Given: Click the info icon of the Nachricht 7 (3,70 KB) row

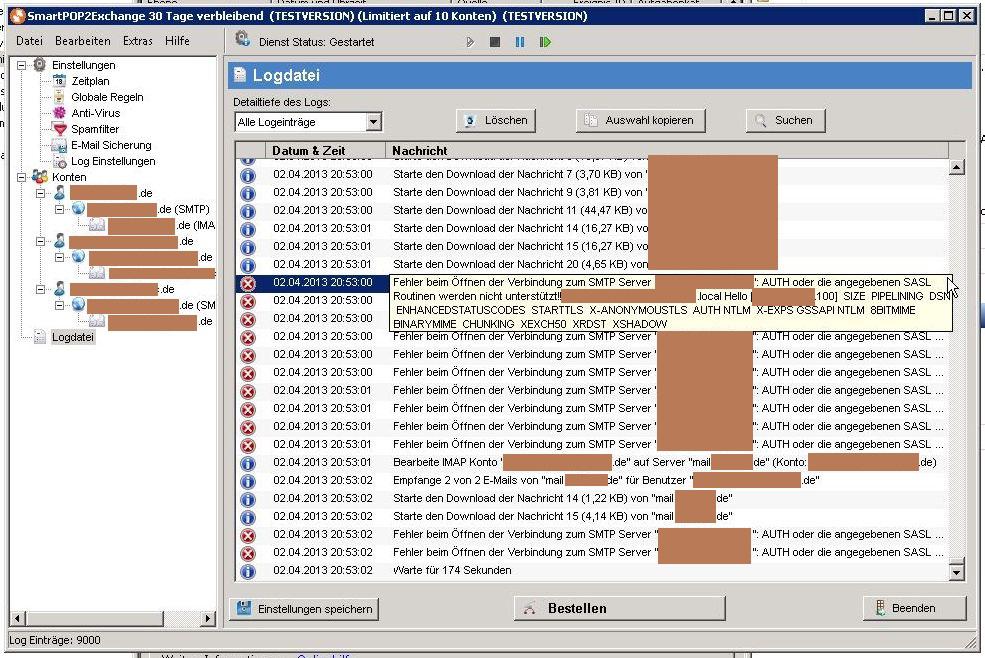Looking at the screenshot, I should [x=248, y=175].
